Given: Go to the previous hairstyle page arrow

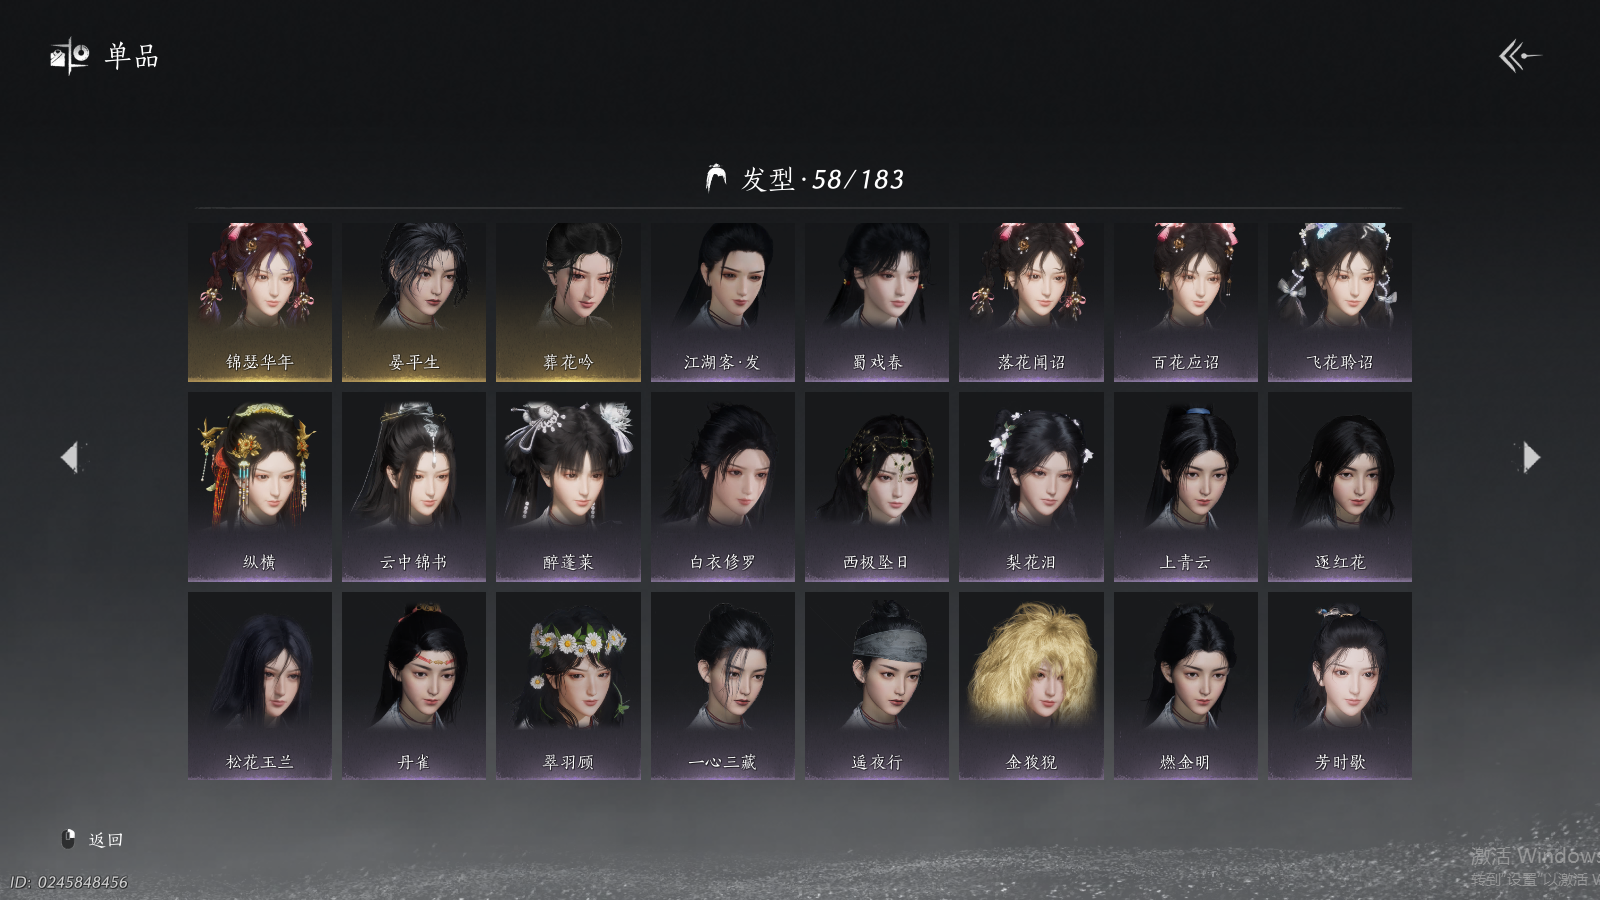Looking at the screenshot, I should 70,457.
